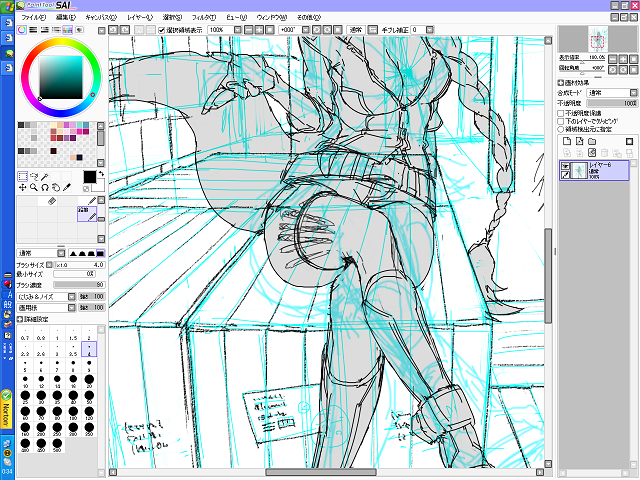Pick color in saturation square
Screen dimensions: 640x480
click(x=61, y=78)
